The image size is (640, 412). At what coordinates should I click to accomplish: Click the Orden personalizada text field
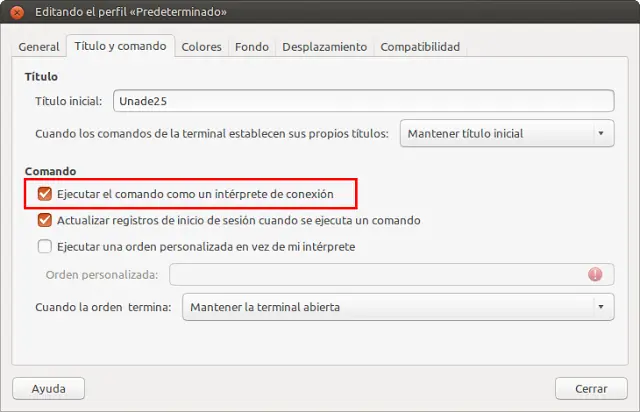click(x=392, y=274)
